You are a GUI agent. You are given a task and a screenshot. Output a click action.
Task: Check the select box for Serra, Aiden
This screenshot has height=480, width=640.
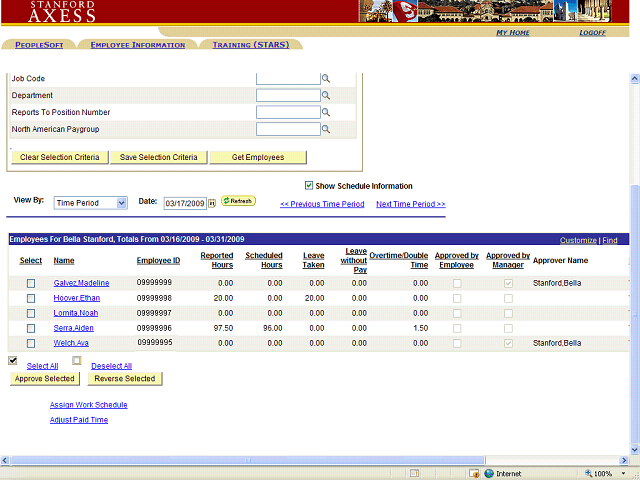tap(31, 328)
